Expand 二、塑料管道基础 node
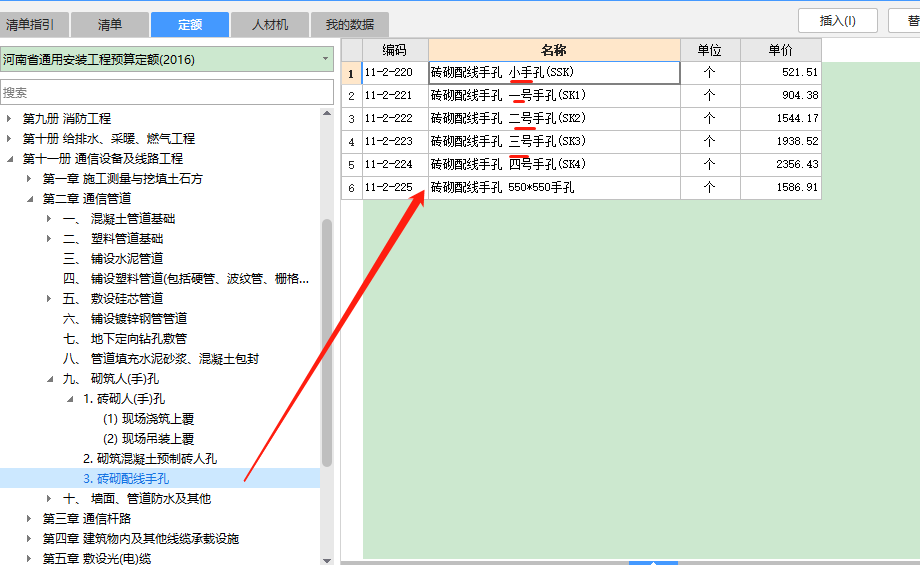This screenshot has height=565, width=920. (49, 238)
